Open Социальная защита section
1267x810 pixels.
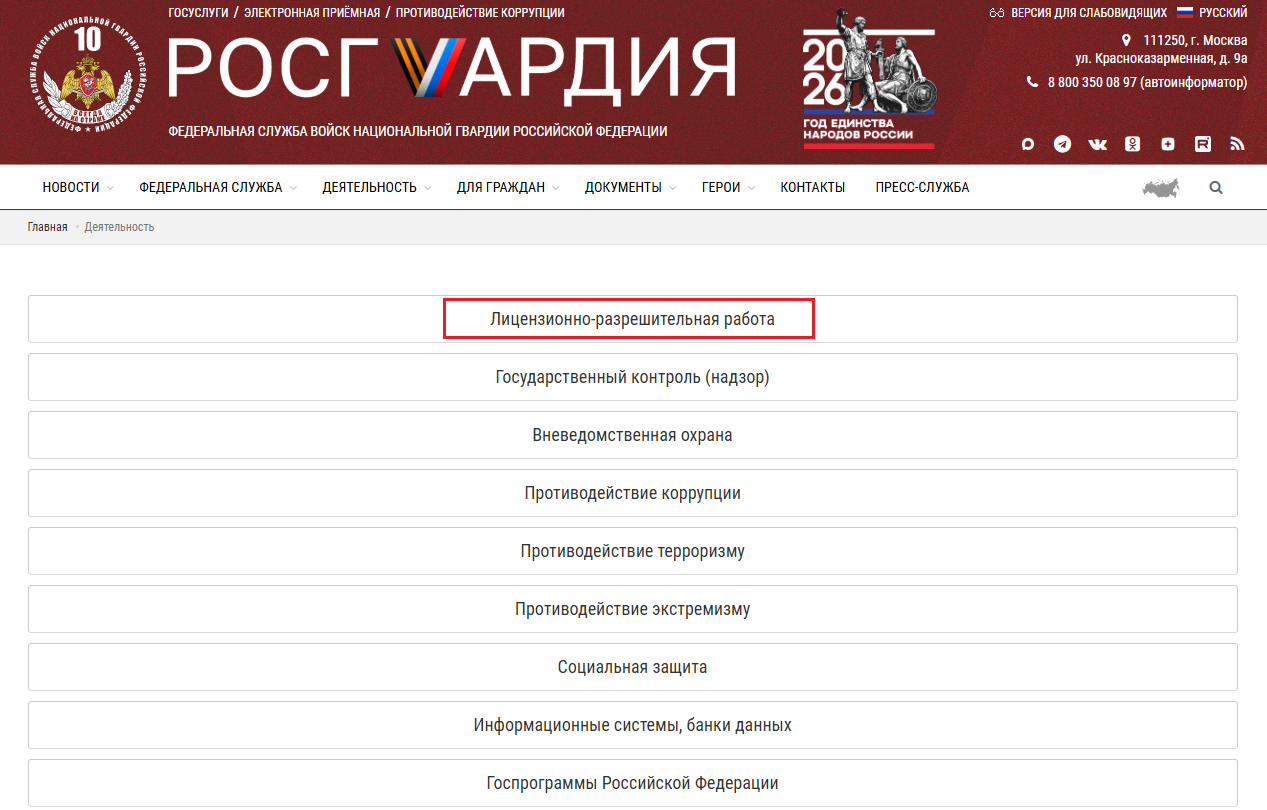click(x=633, y=667)
